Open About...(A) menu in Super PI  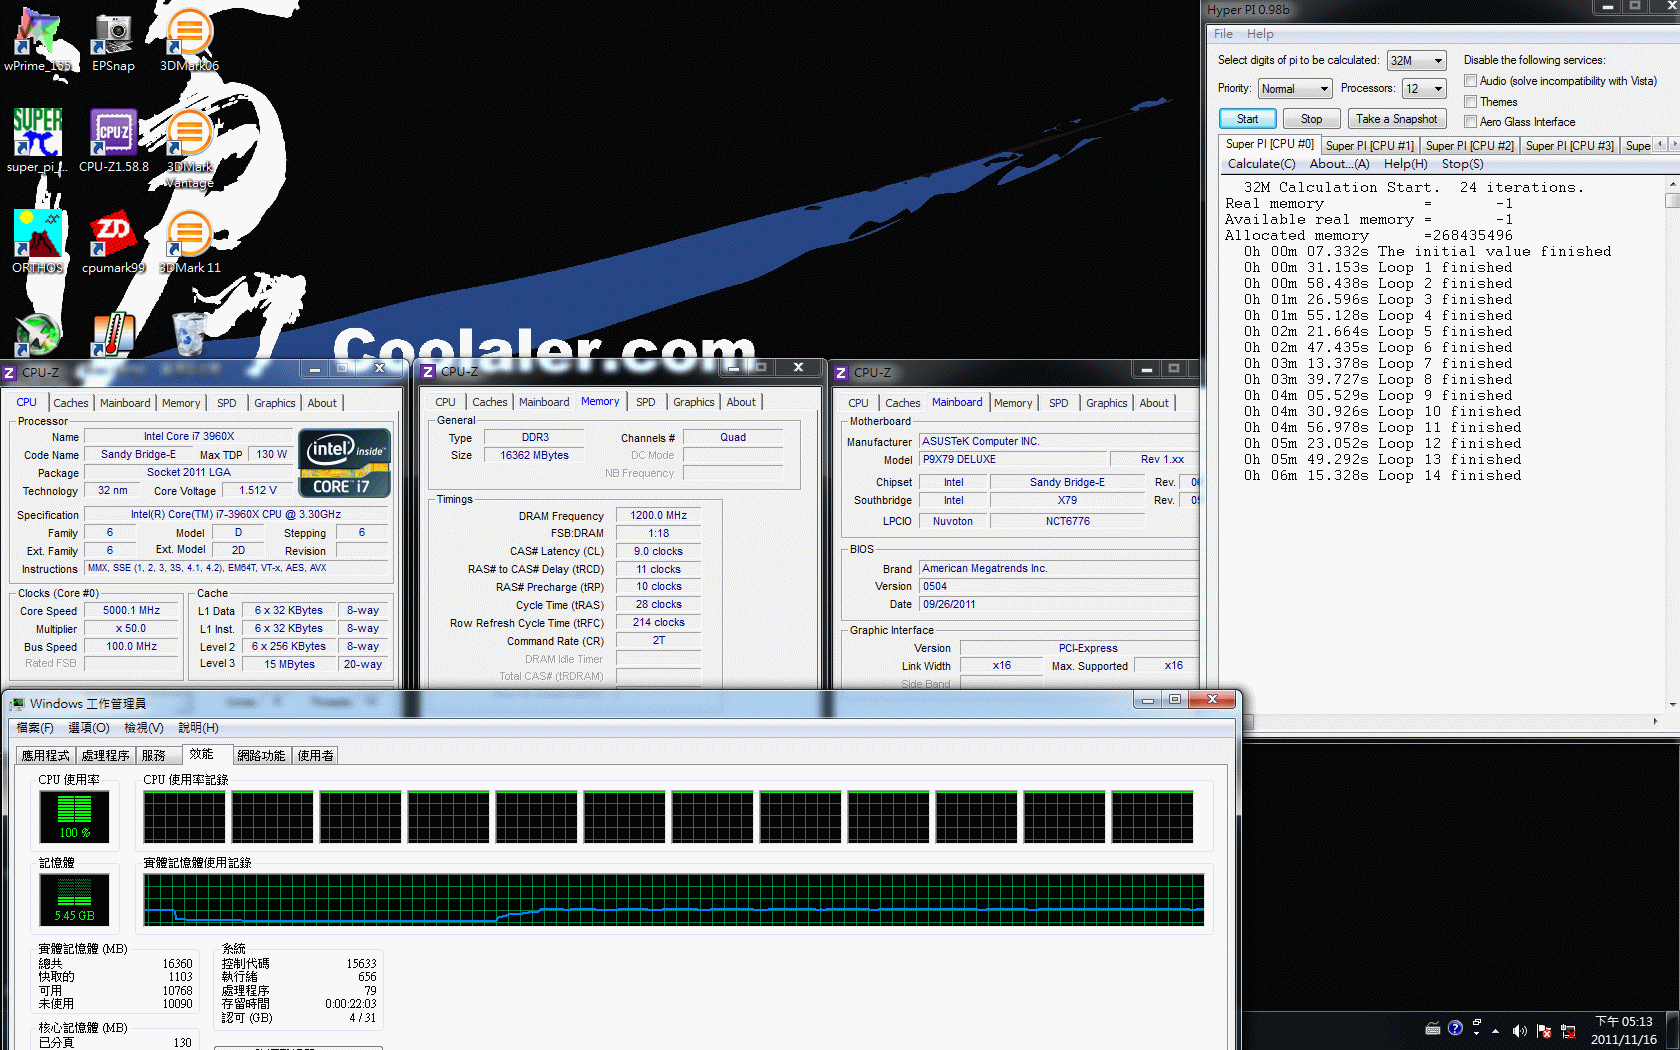1339,164
